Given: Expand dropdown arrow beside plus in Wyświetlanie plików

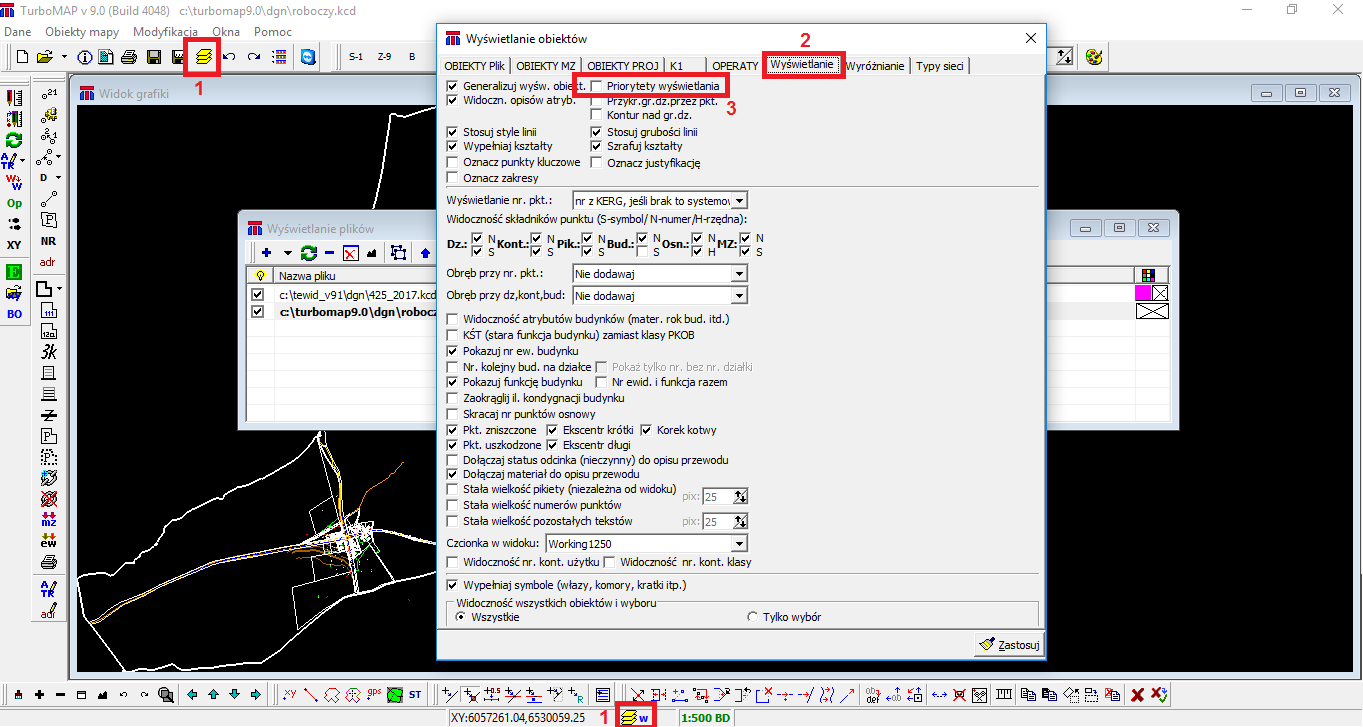Looking at the screenshot, I should coord(288,253).
